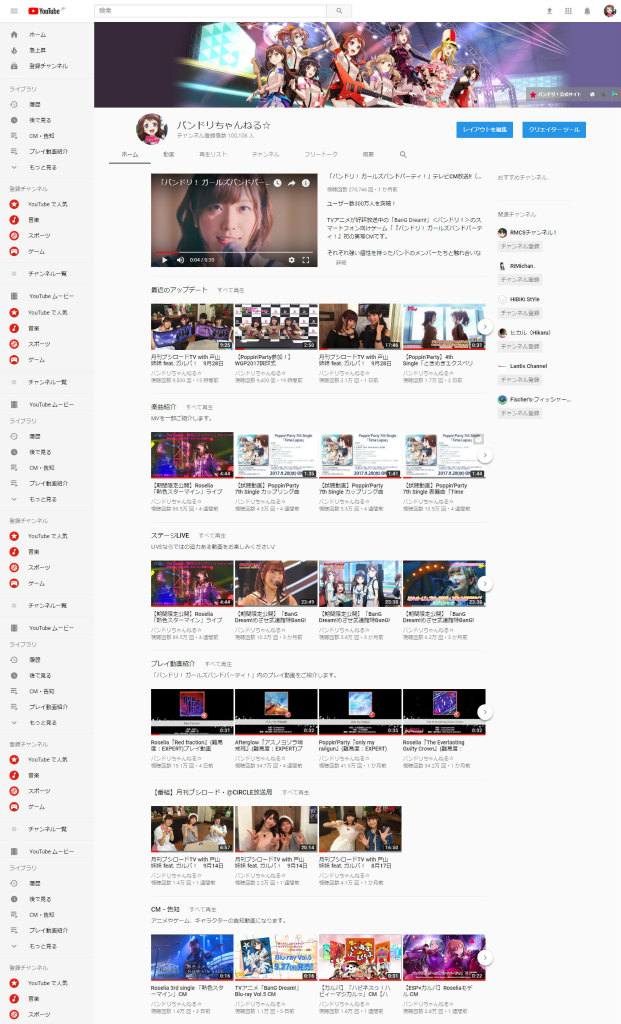Subscribe to the RMCSチャンネル!

click(520, 246)
